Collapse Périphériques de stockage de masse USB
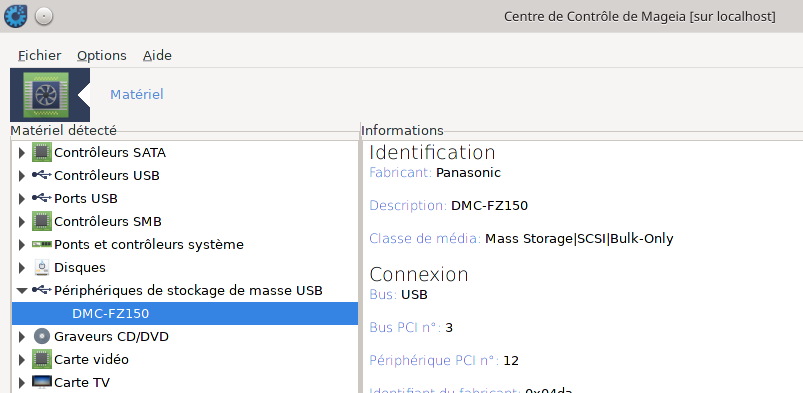 (x=22, y=291)
